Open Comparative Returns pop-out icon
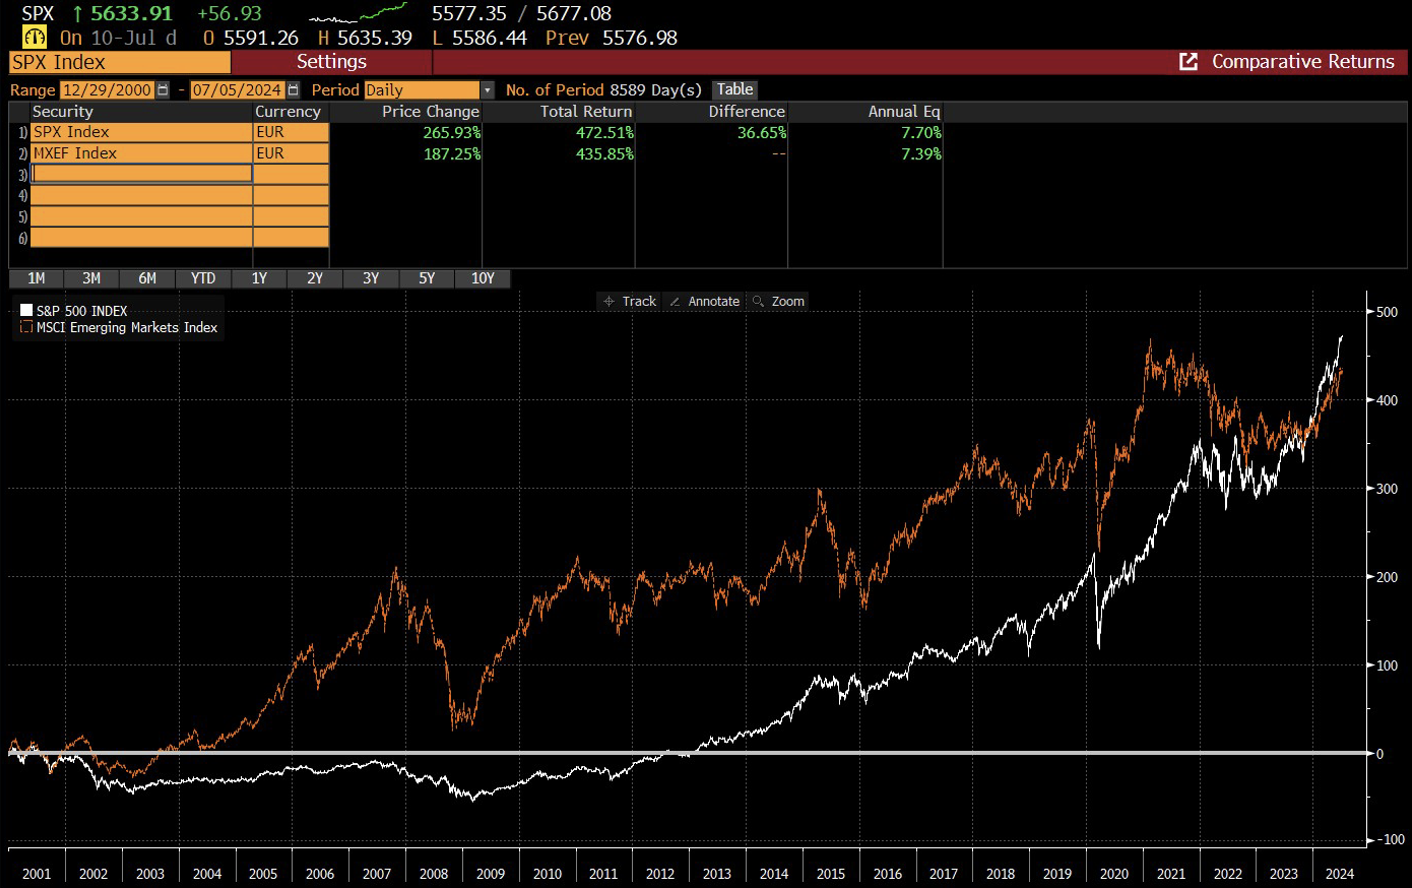Screen dimensions: 1412x888 (x=1188, y=62)
